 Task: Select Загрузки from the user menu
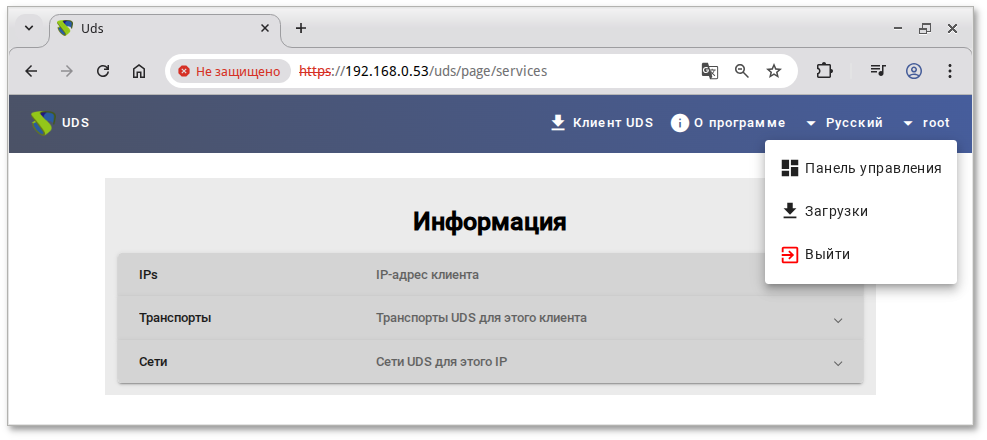click(860, 211)
